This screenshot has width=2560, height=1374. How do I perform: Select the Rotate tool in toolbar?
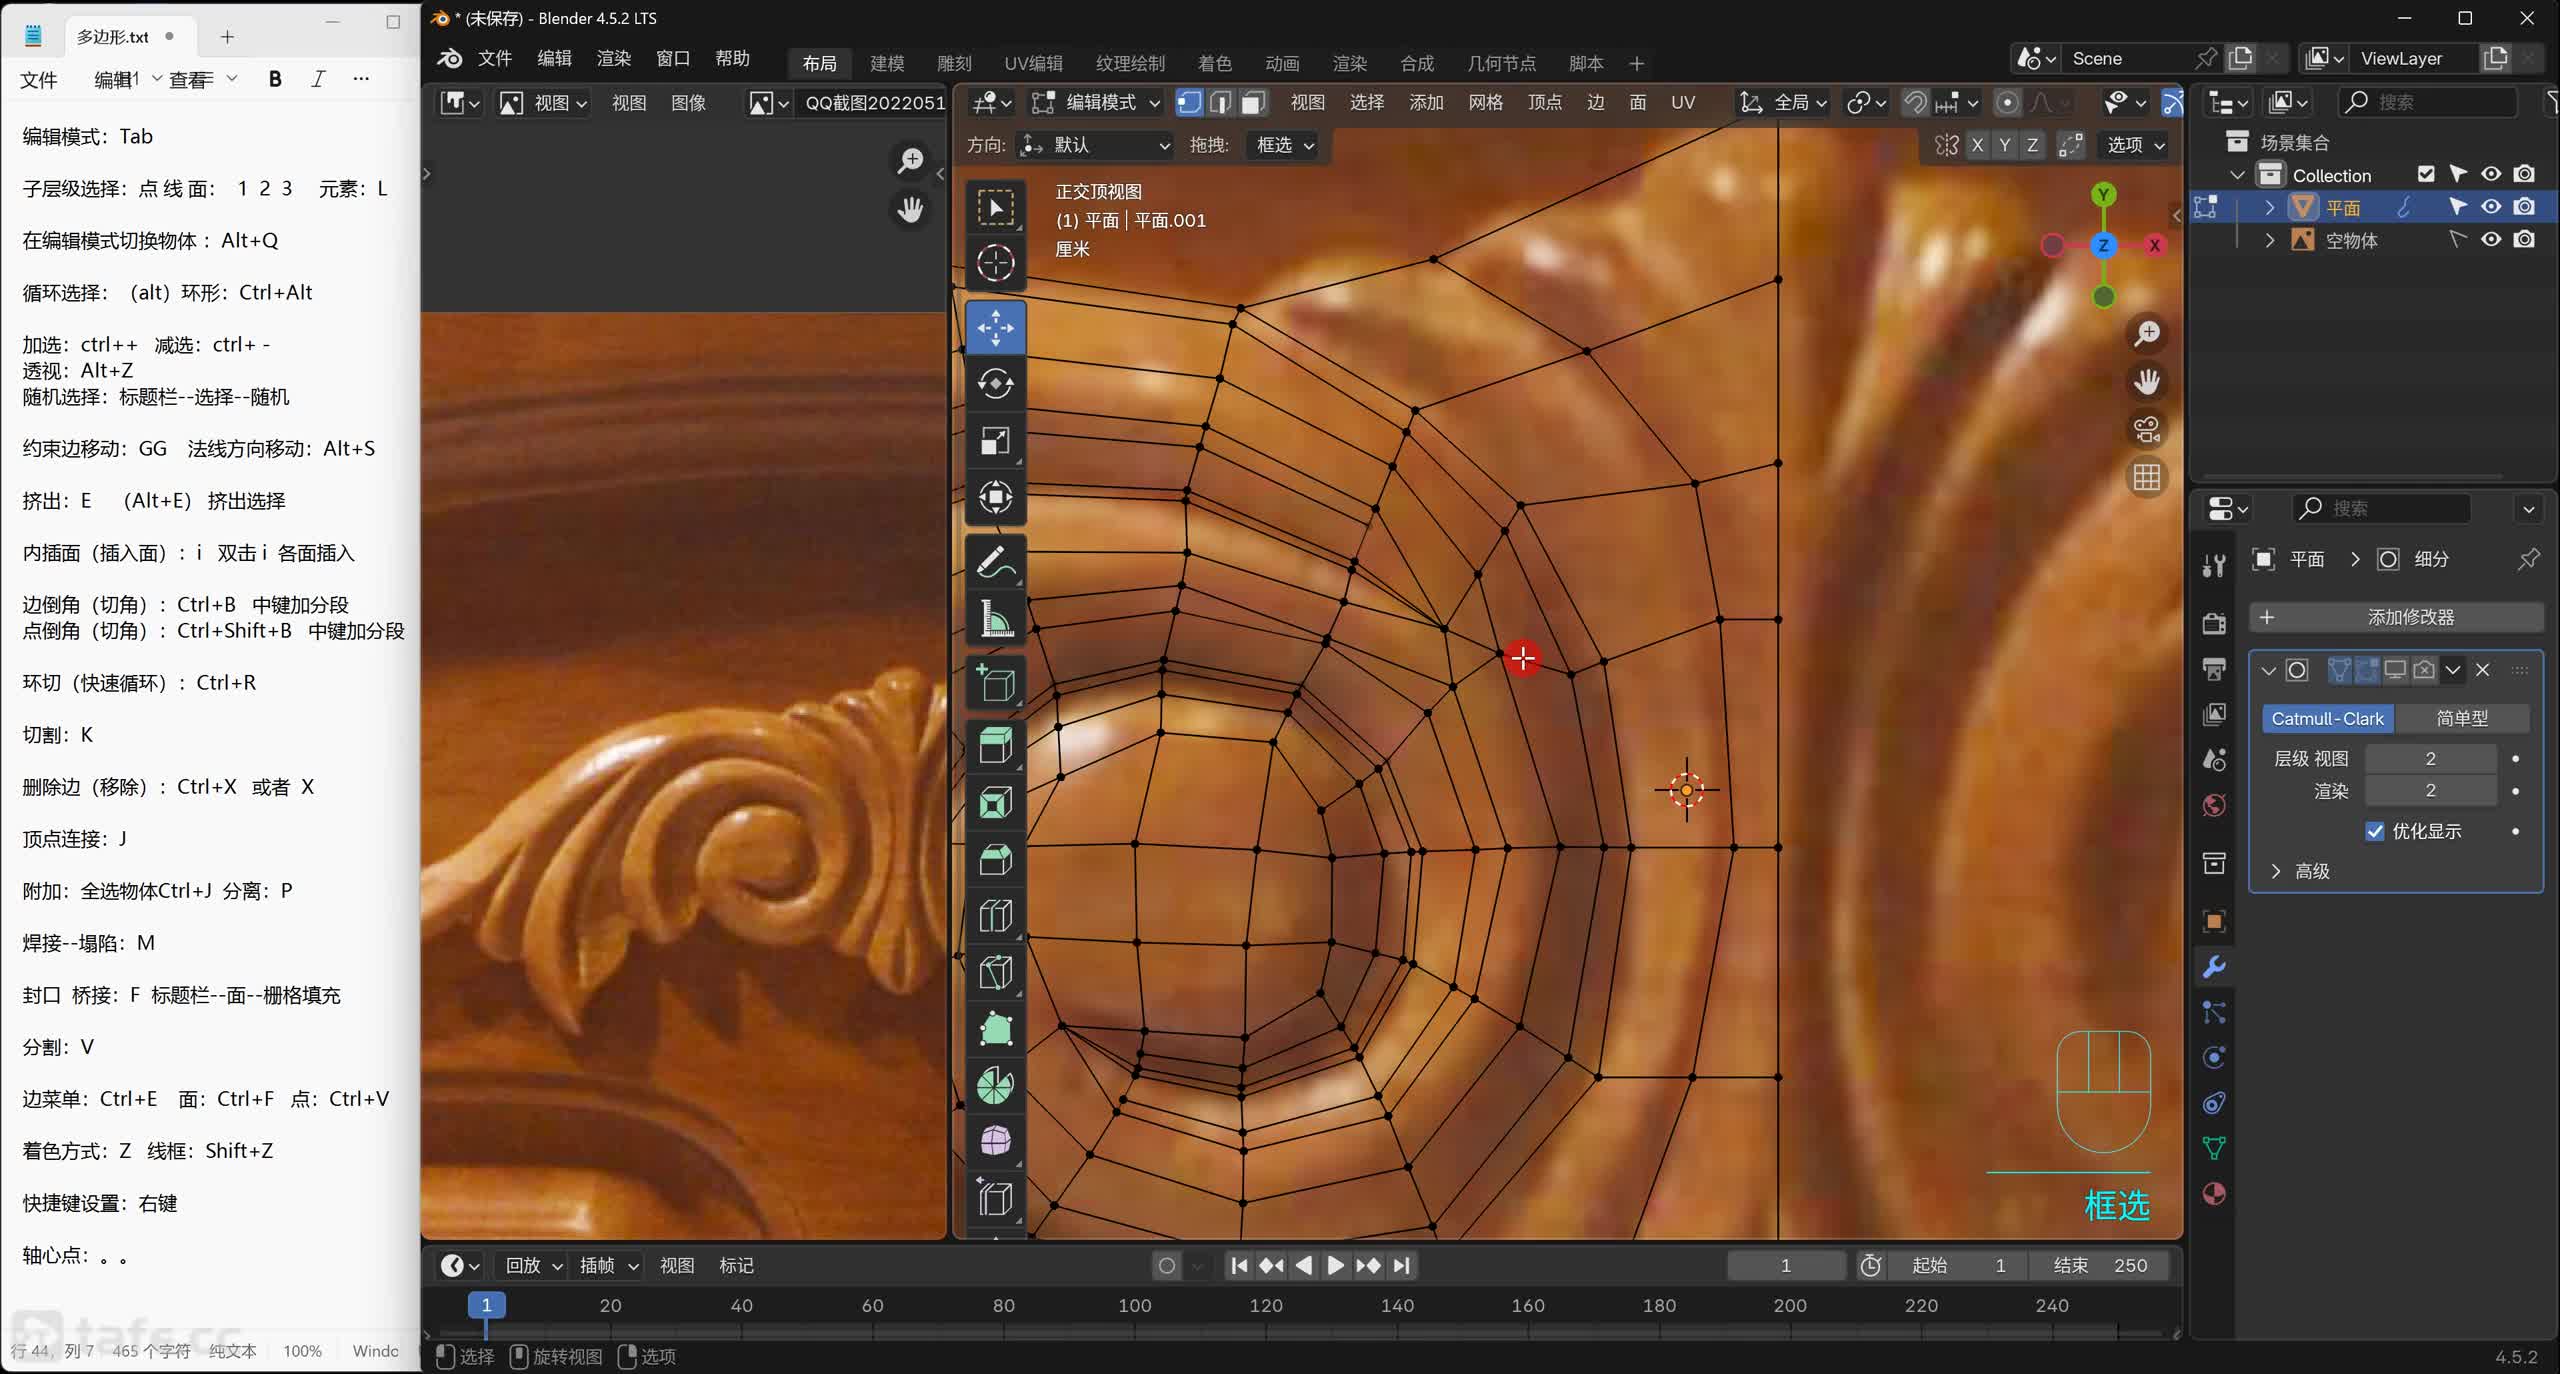pos(995,384)
